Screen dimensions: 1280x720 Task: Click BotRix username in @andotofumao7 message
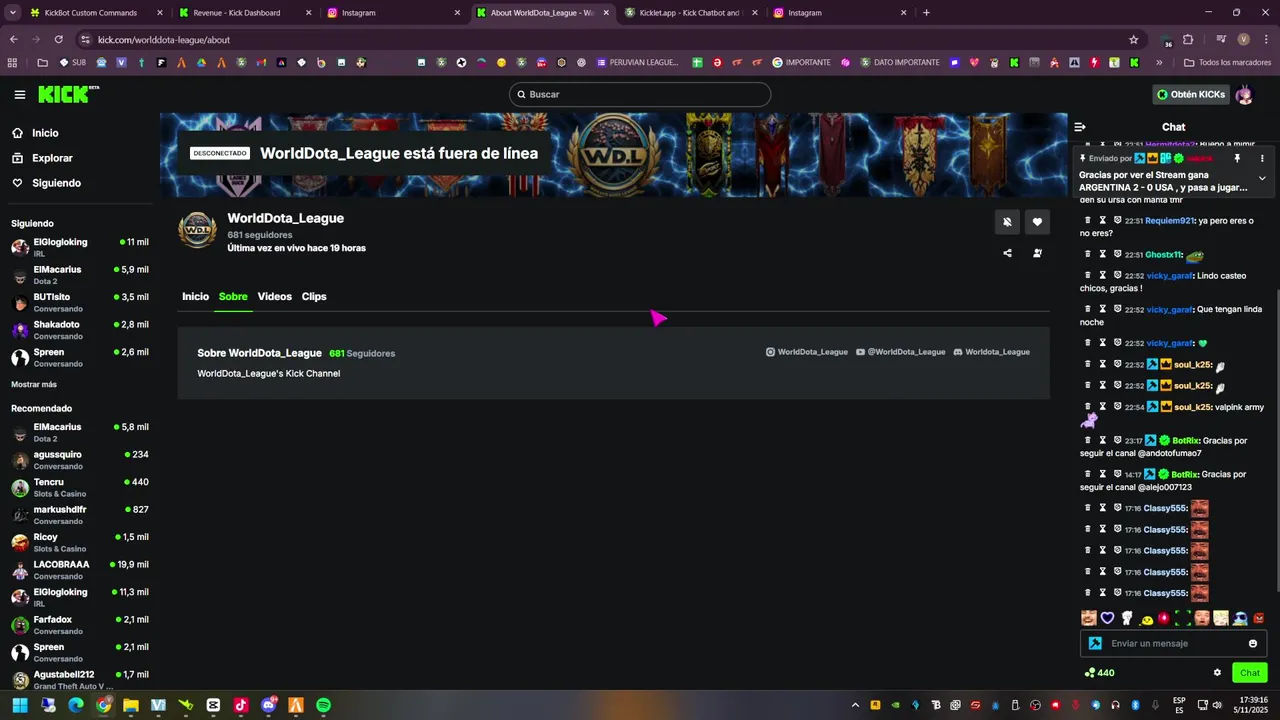1185,441
